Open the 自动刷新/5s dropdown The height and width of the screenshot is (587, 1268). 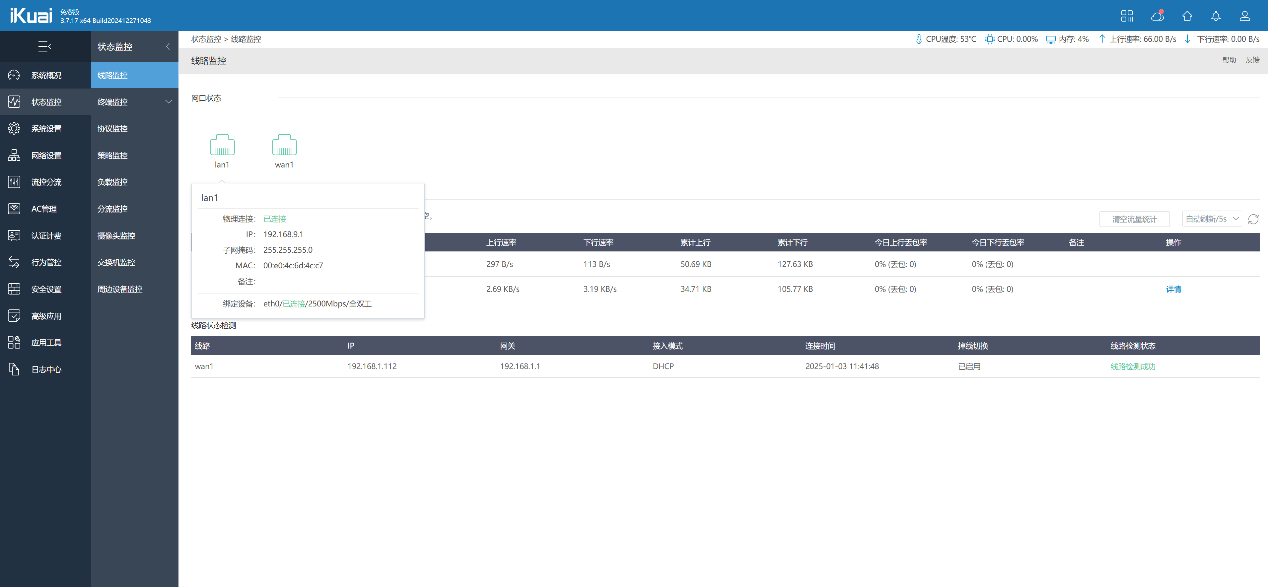[1211, 219]
